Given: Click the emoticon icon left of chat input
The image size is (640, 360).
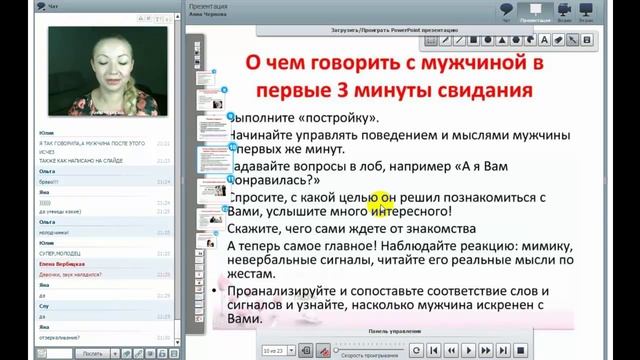Looking at the screenshot, I should (x=41, y=353).
